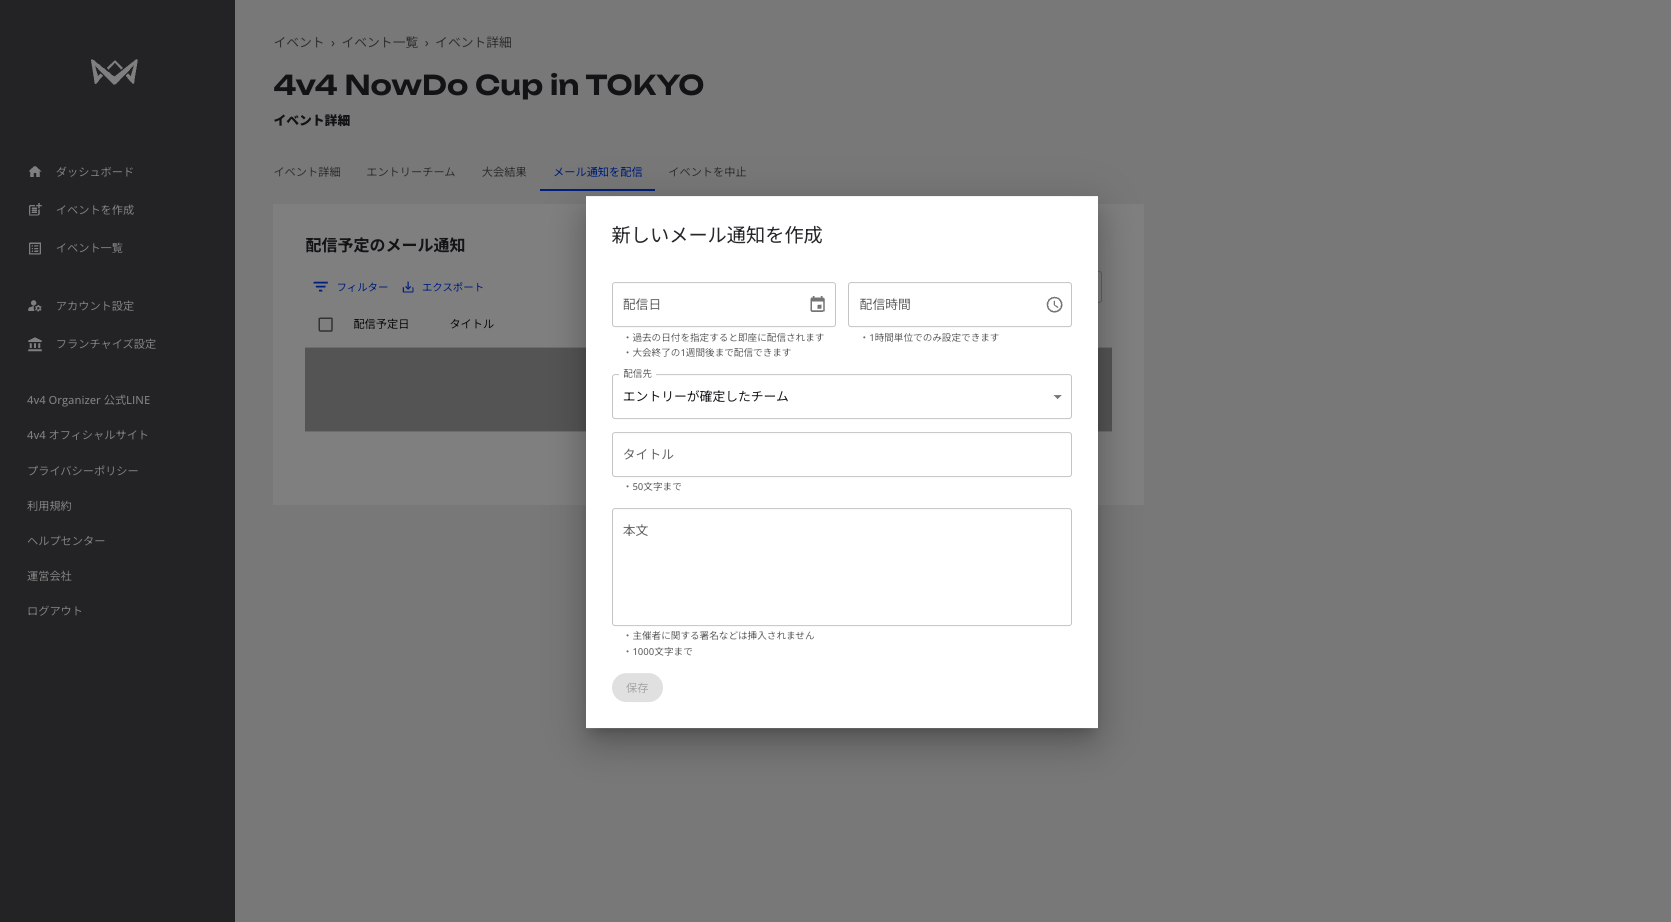Click ログアウト in the sidebar
The width and height of the screenshot is (1671, 922).
click(55, 611)
